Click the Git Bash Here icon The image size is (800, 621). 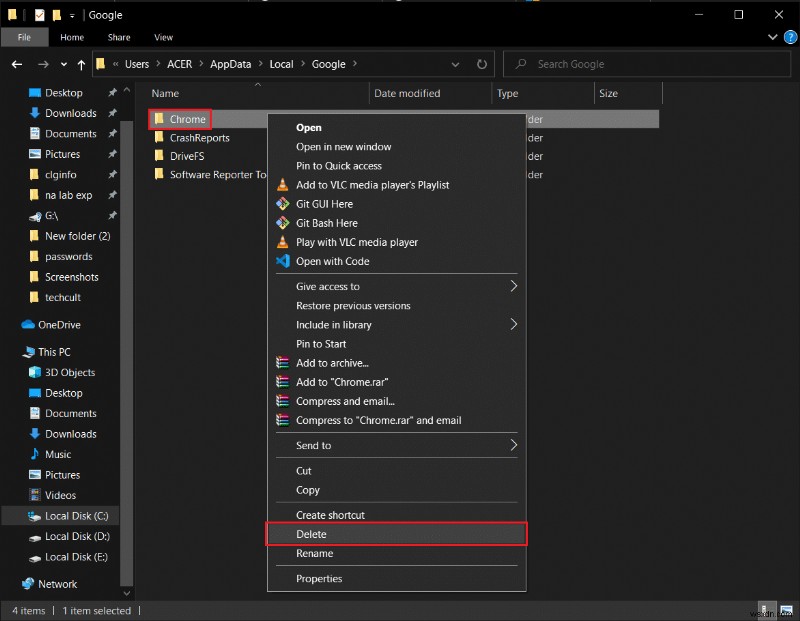(x=282, y=223)
